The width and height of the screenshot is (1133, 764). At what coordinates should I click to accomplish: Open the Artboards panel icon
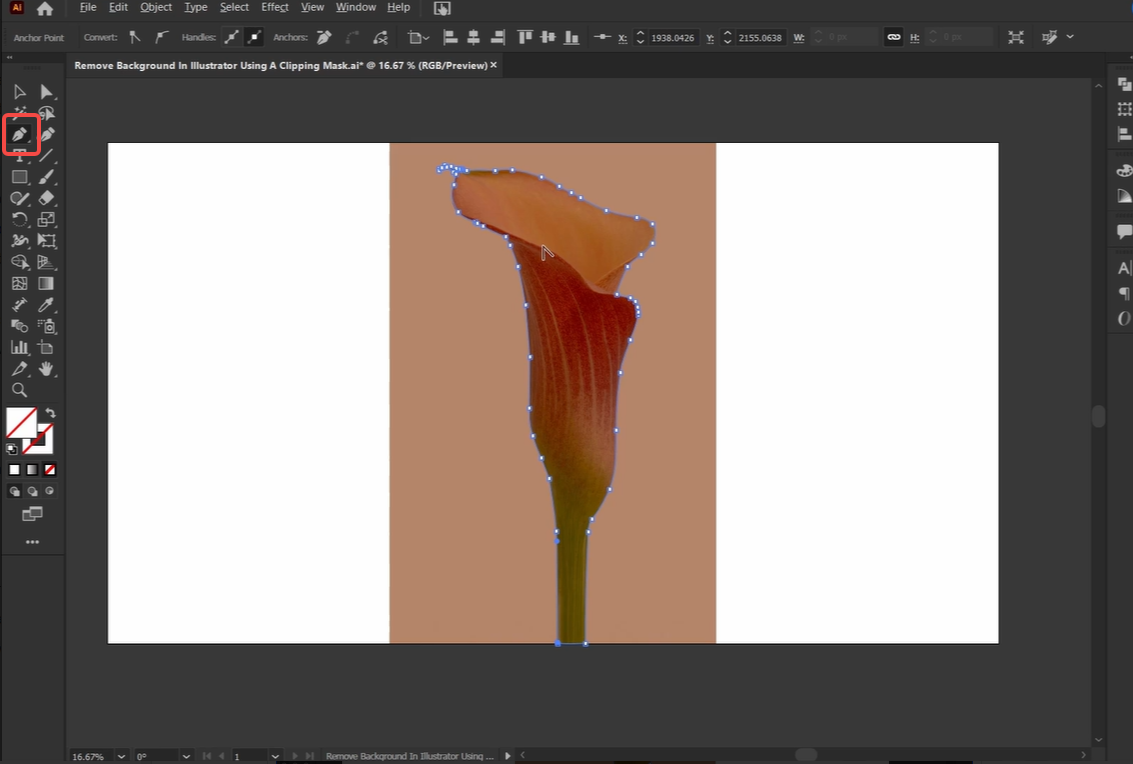tap(1122, 110)
